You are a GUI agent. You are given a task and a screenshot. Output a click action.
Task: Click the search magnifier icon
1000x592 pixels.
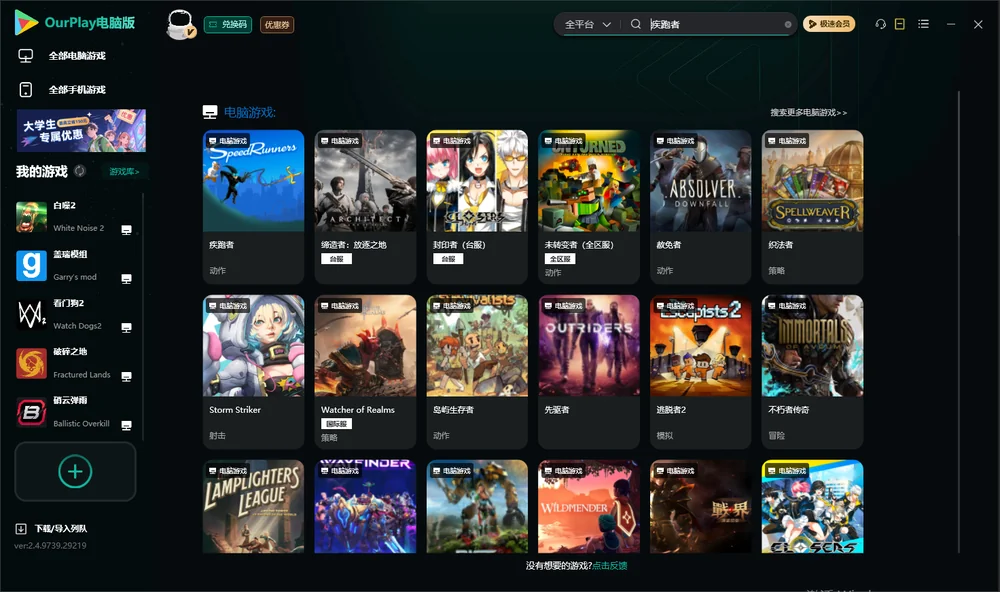[x=636, y=24]
